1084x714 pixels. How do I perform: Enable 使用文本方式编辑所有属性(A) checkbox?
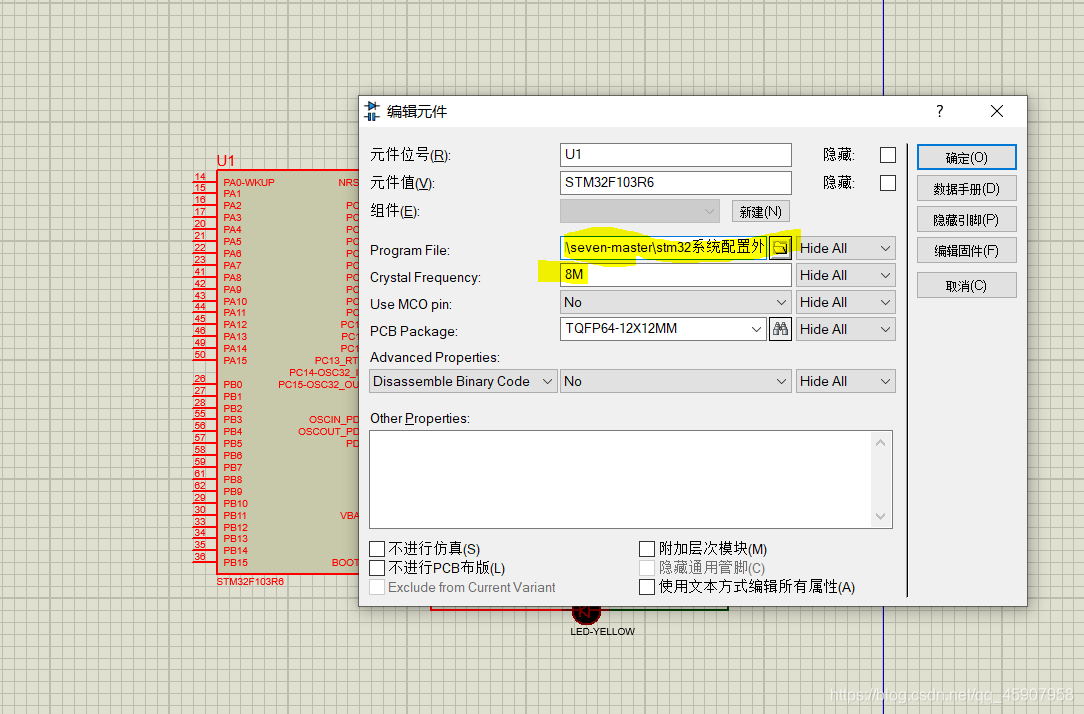[646, 587]
